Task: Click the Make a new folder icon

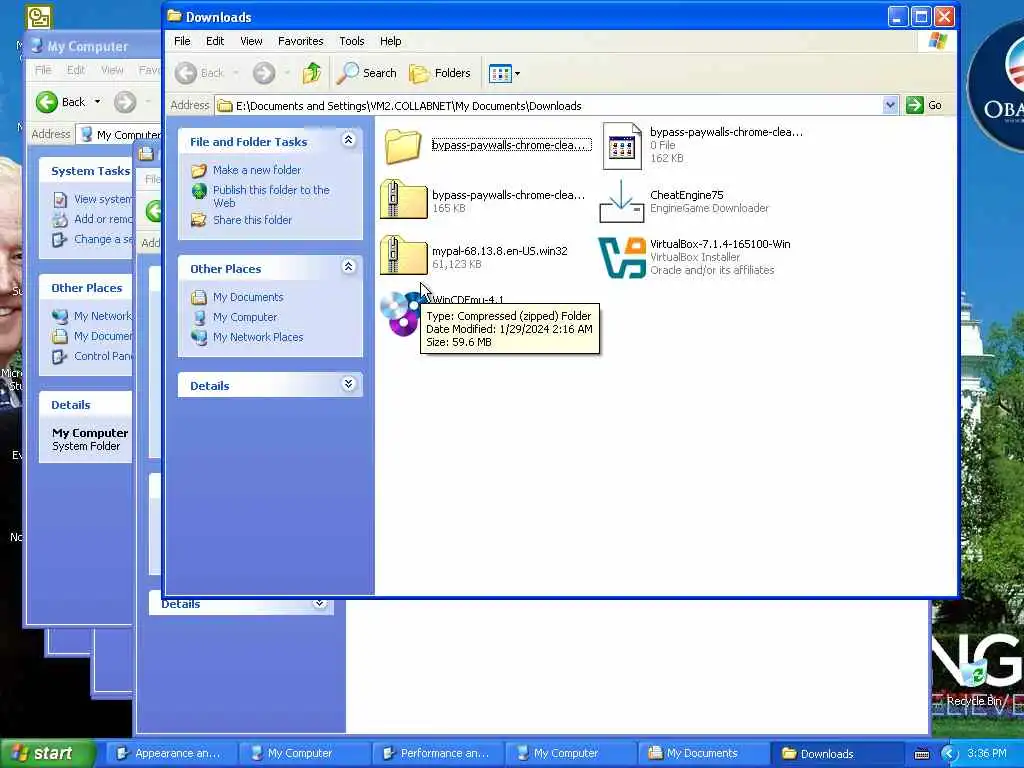Action: click(x=199, y=170)
